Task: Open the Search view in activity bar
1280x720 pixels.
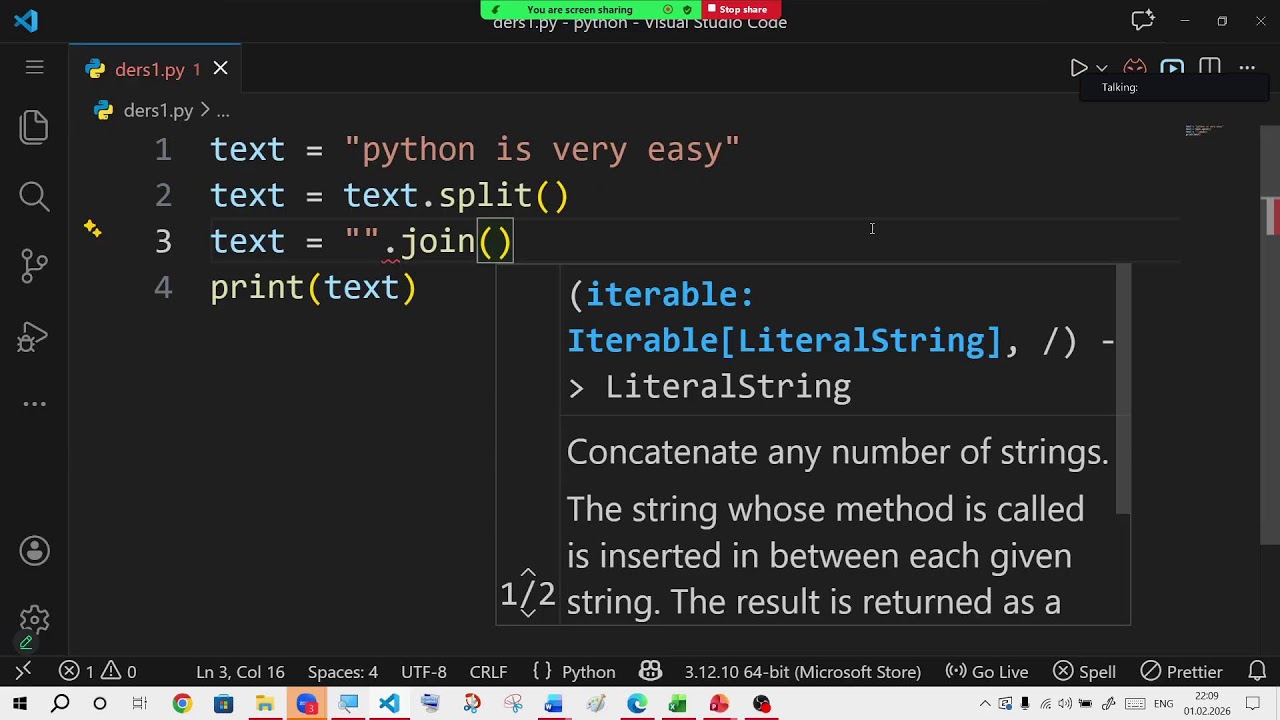Action: tap(34, 196)
